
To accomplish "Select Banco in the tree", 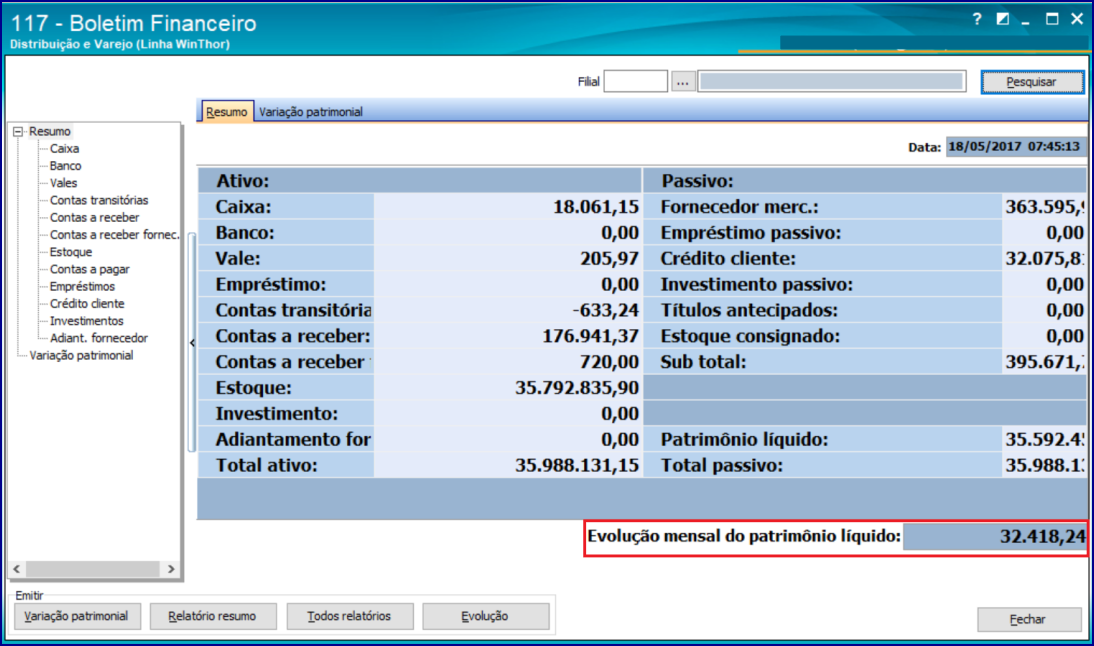I will [66, 166].
